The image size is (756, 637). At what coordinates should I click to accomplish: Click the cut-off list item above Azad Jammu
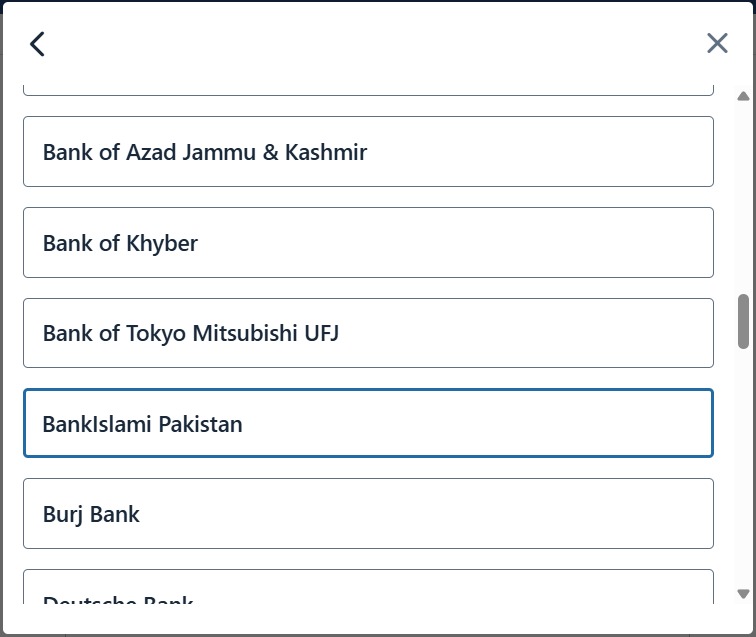coord(368,91)
